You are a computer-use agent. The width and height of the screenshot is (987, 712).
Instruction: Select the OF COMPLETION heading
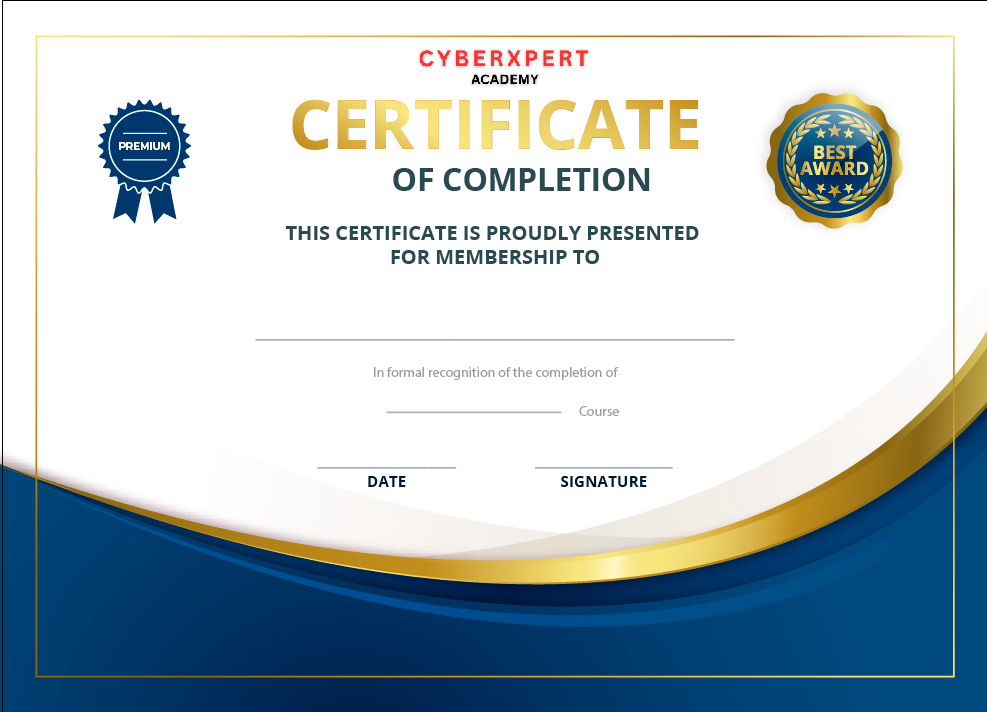(521, 180)
